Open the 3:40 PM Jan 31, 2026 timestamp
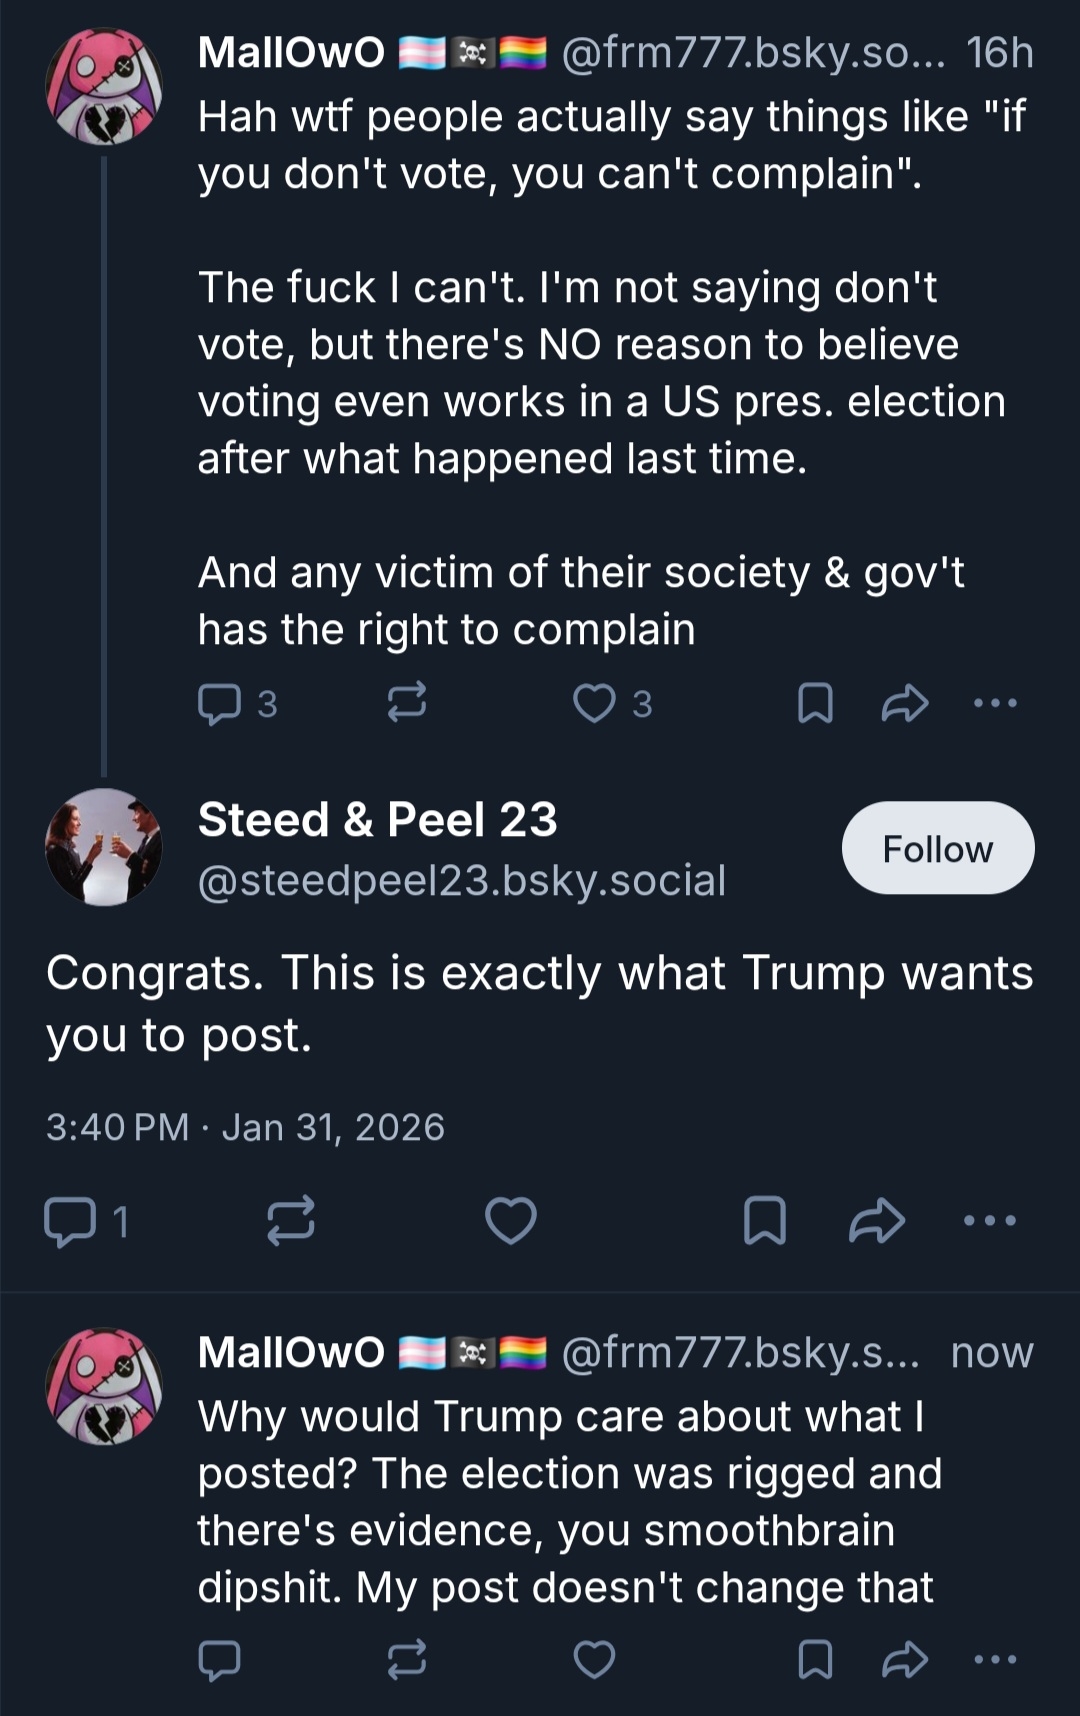 245,1127
